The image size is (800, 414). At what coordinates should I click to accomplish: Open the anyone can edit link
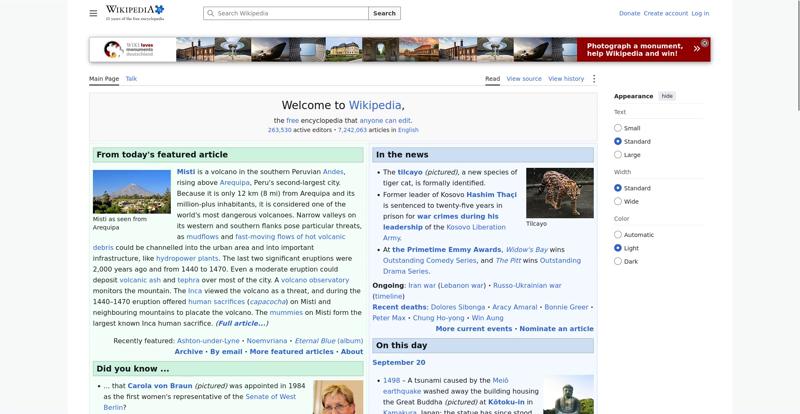point(385,120)
